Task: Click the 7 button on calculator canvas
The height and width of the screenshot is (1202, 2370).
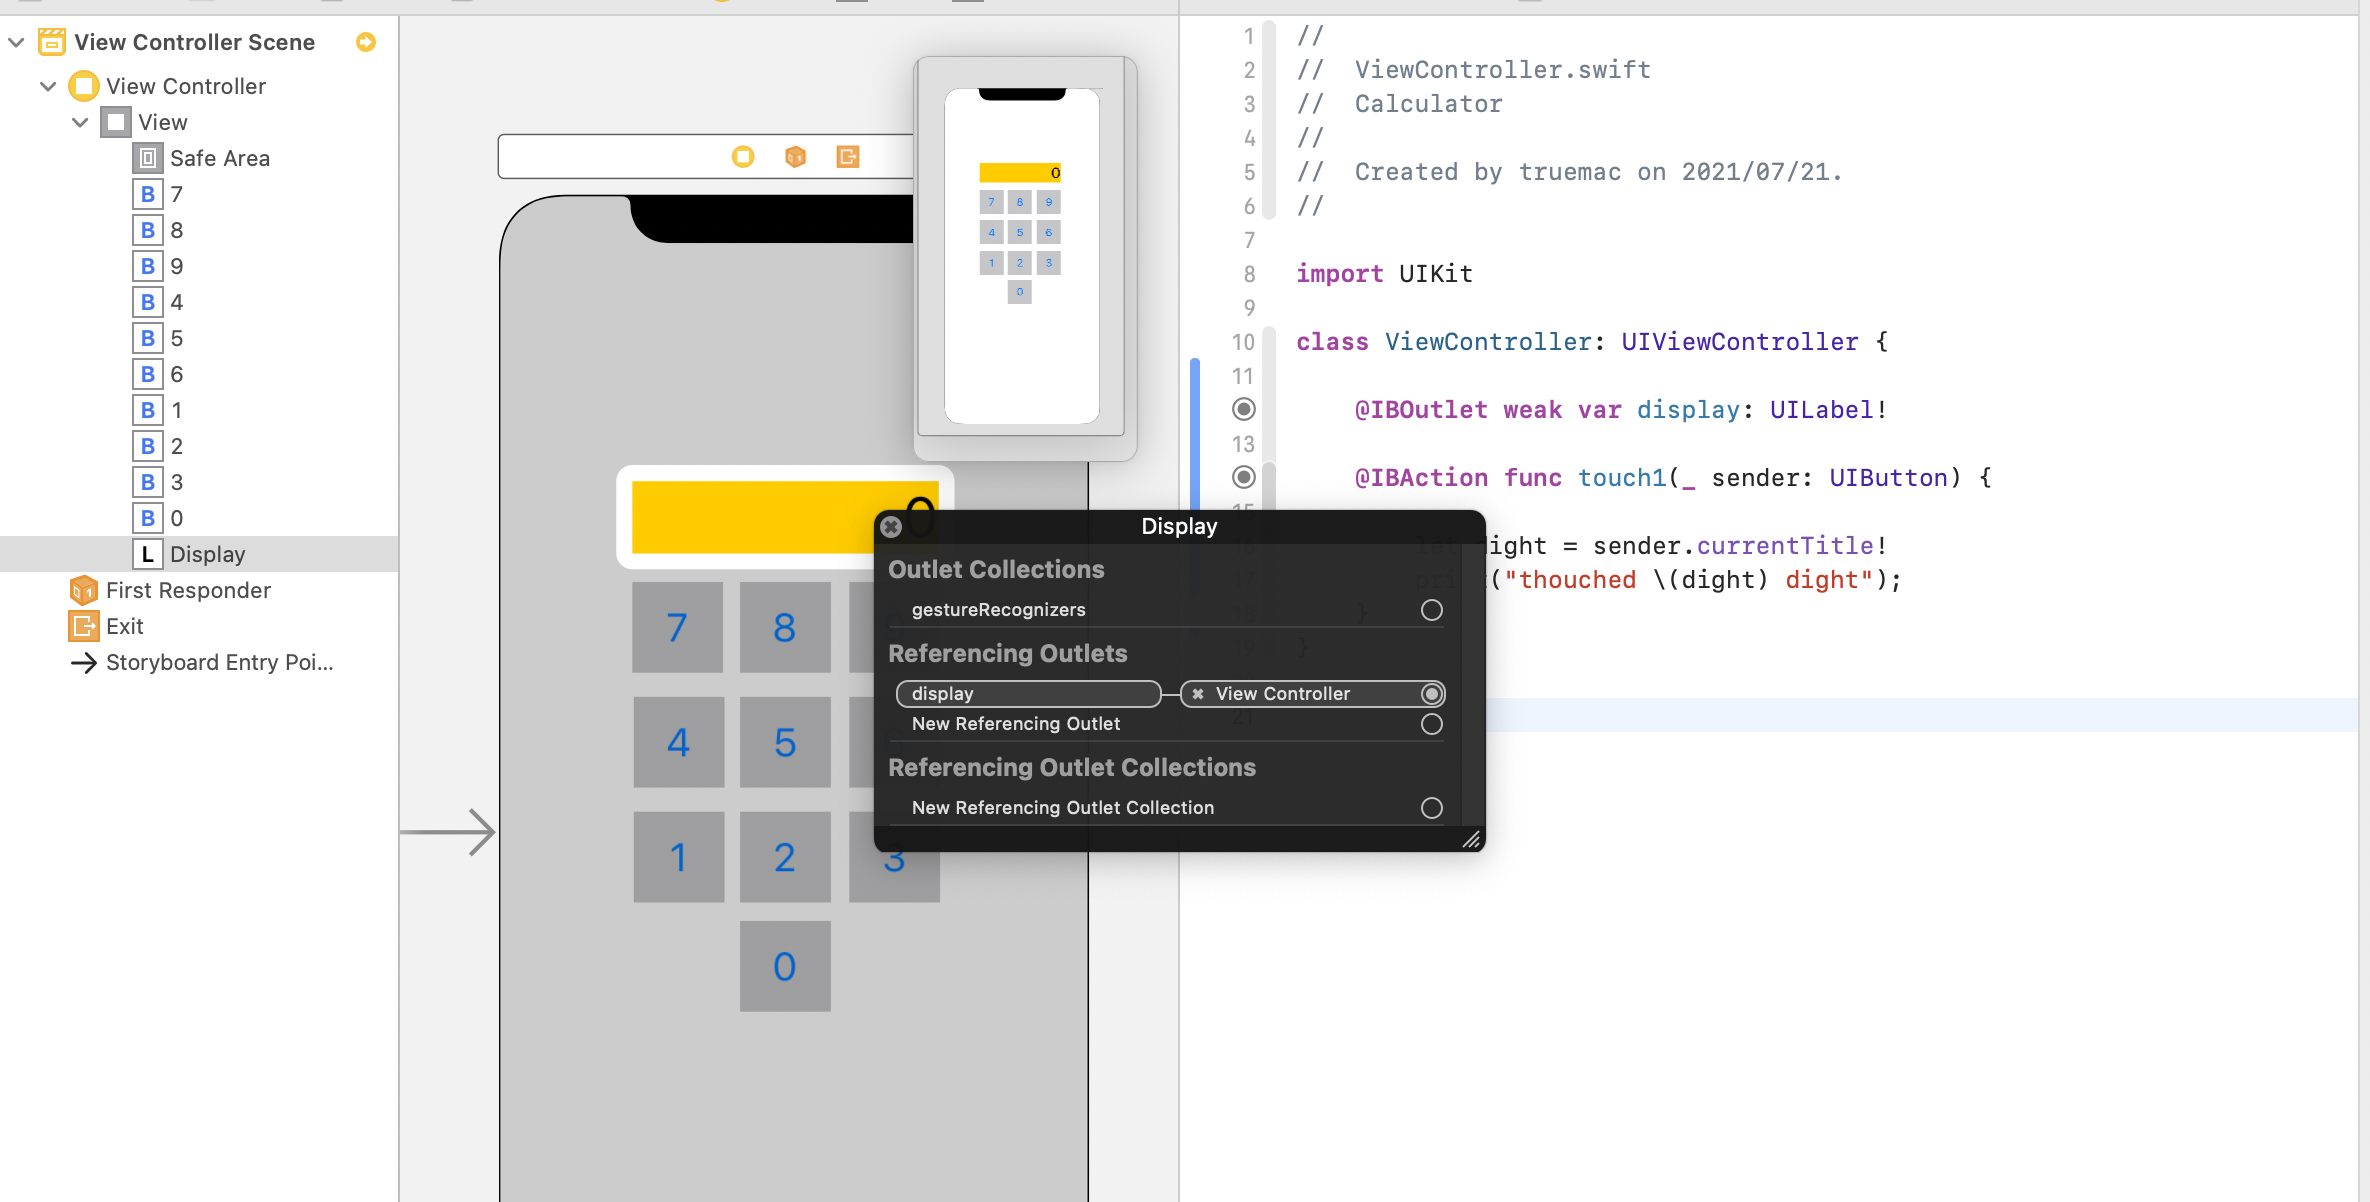Action: 677,628
